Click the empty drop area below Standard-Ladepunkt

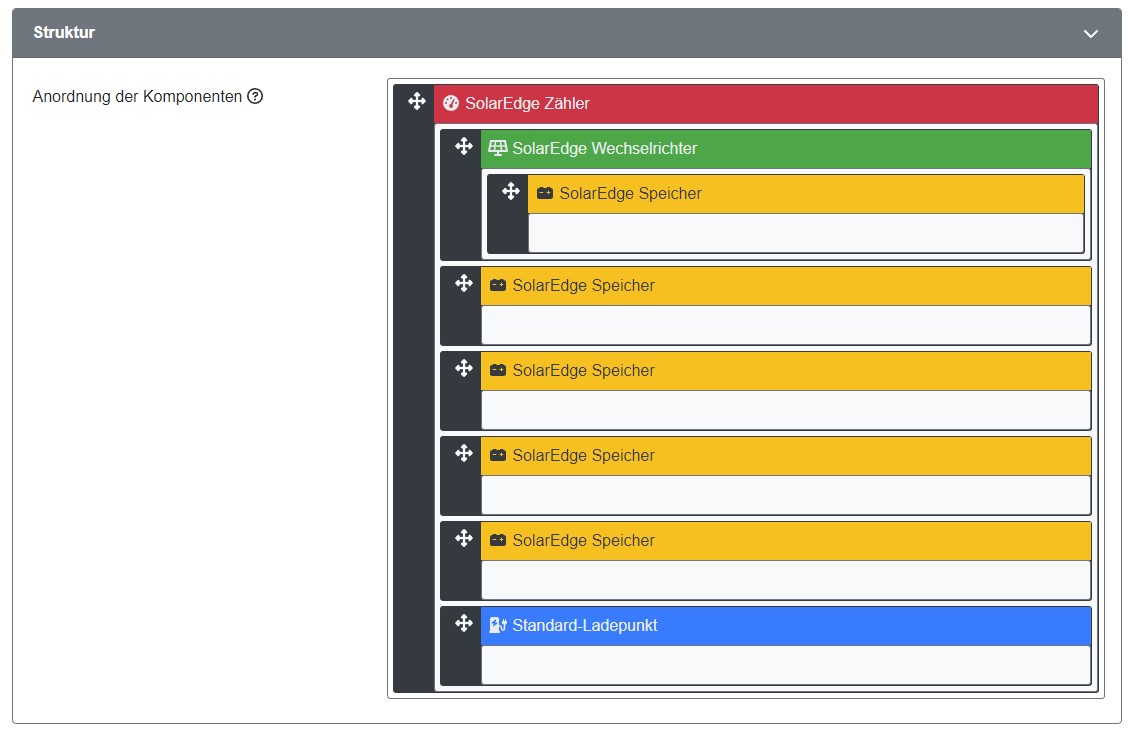(x=785, y=665)
